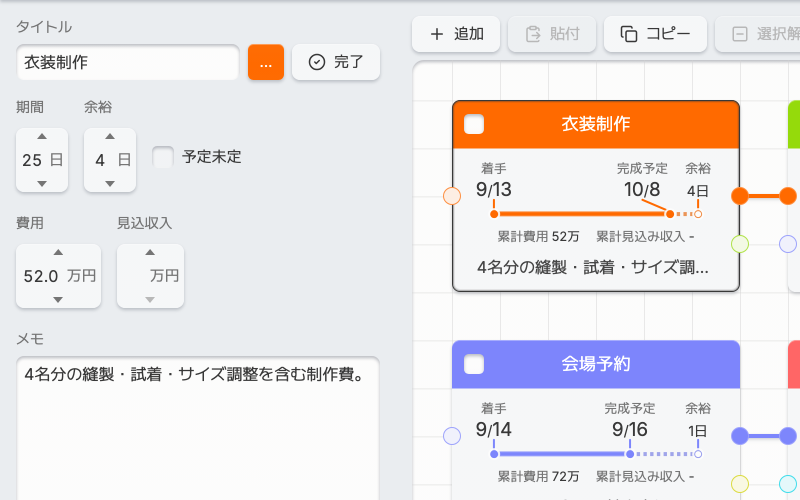
Task: Mark task complete with 完了 button
Action: [336, 62]
